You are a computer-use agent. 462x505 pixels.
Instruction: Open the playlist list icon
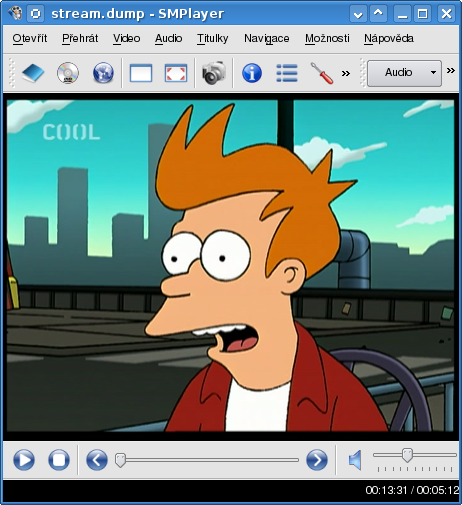(x=287, y=73)
